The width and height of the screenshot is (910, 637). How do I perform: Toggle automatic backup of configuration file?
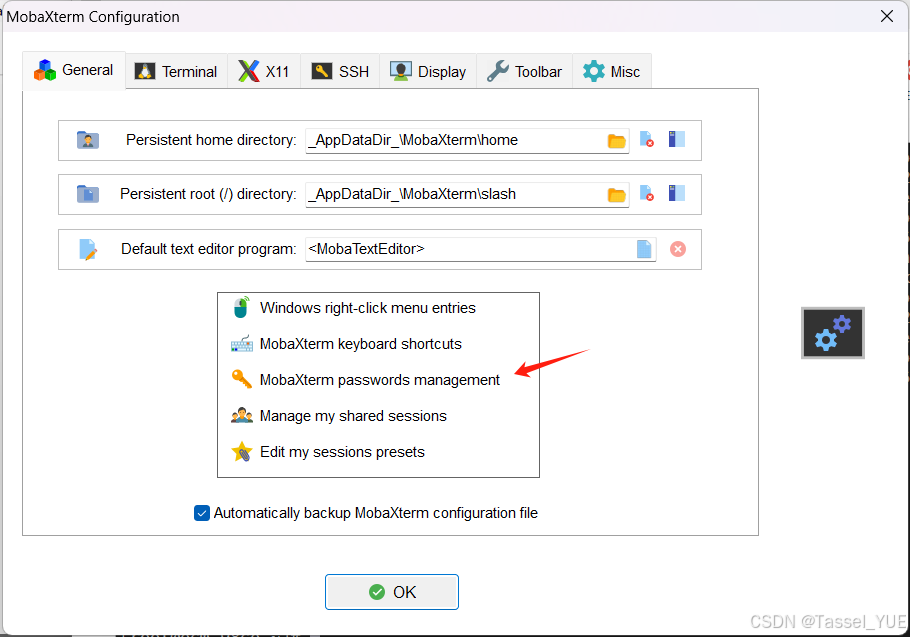point(201,513)
